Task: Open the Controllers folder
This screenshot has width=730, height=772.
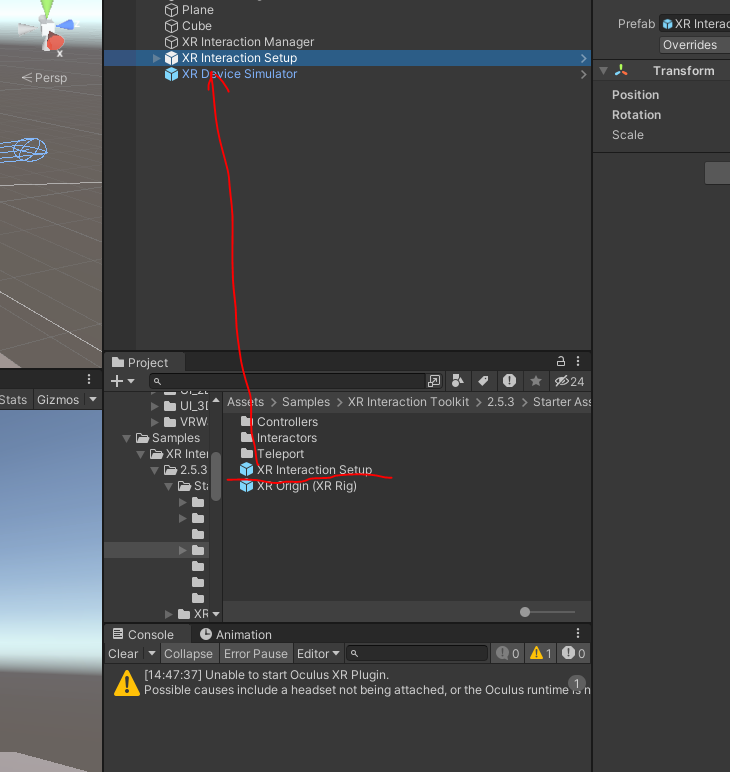Action: click(279, 422)
